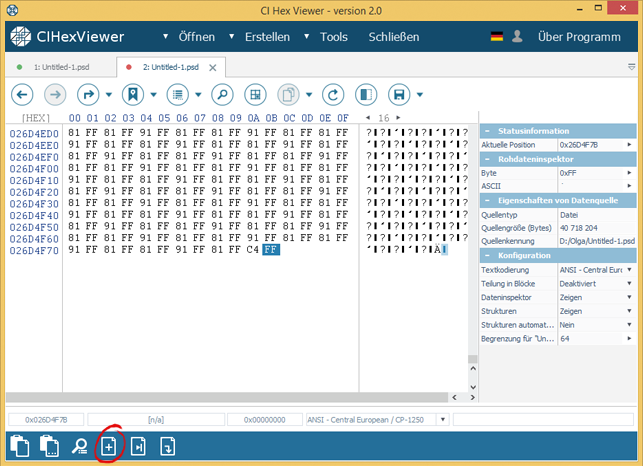
Task: Click the tab list arrow at right of tabs
Action: point(632,67)
